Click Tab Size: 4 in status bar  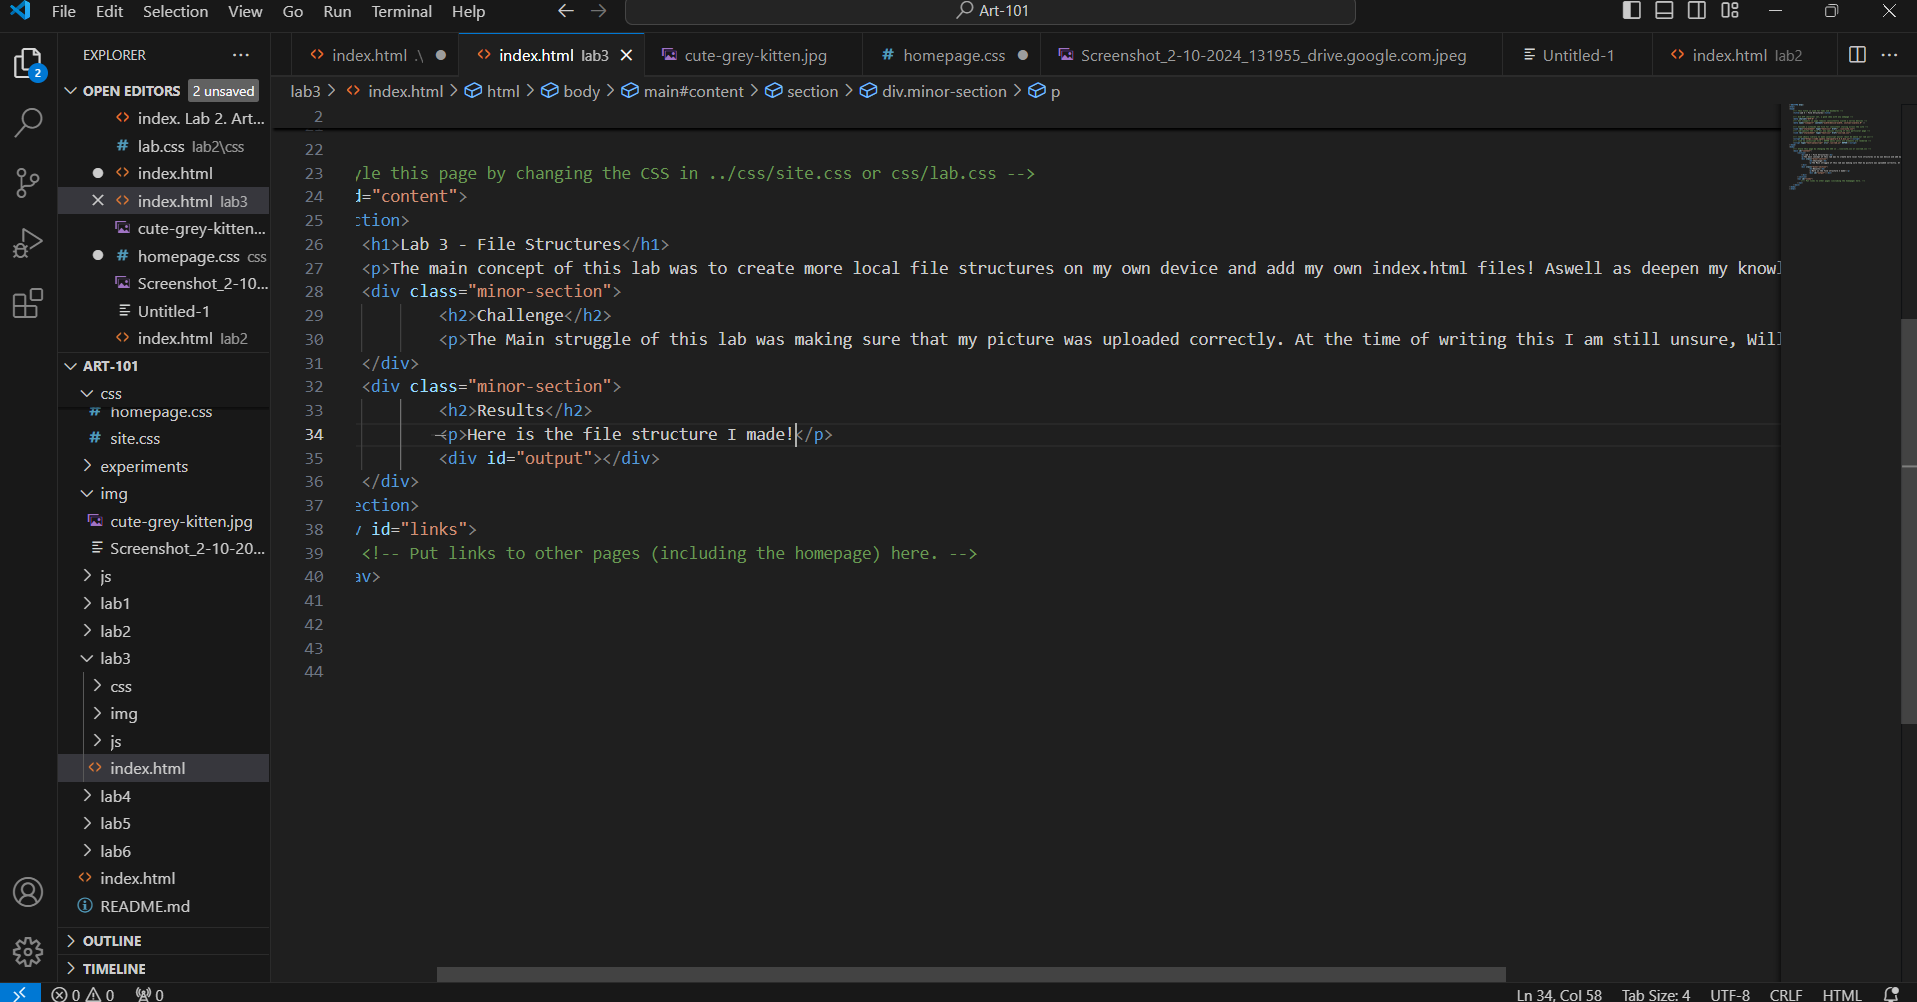click(x=1655, y=994)
